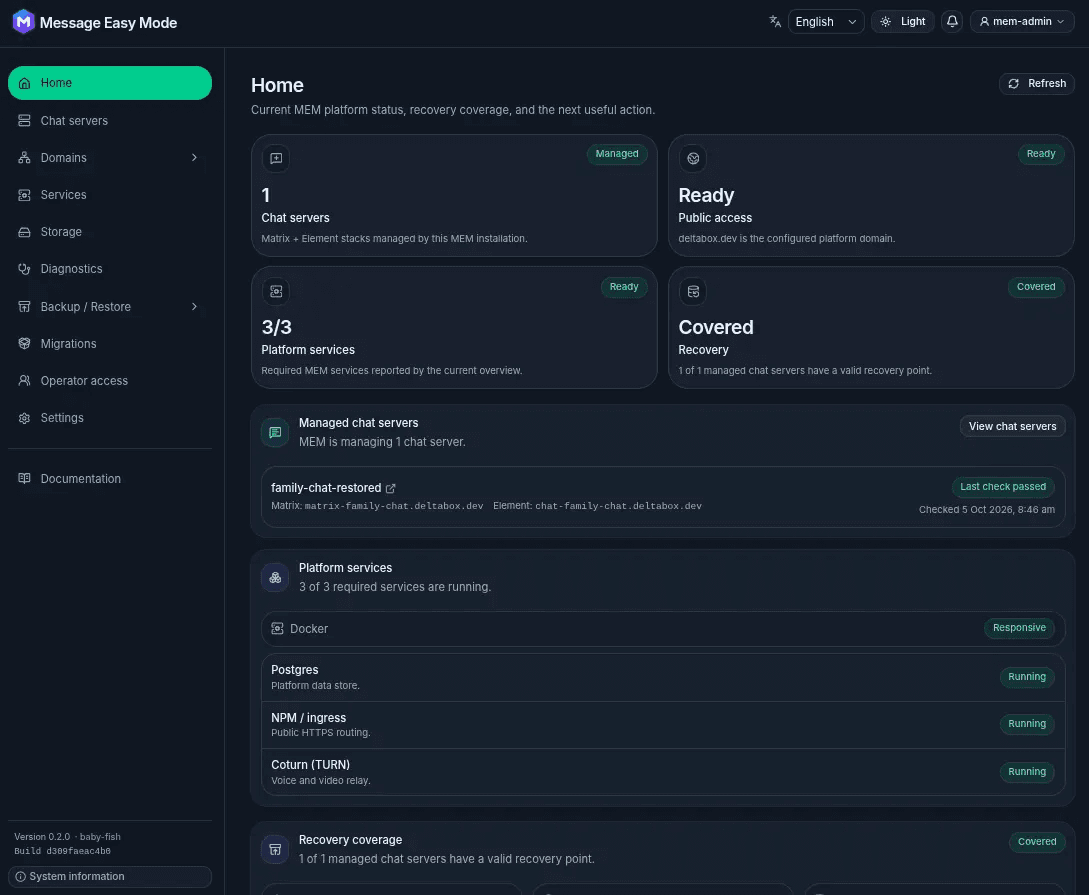Viewport: 1089px width, 895px height.
Task: Click the Refresh button
Action: coord(1037,83)
